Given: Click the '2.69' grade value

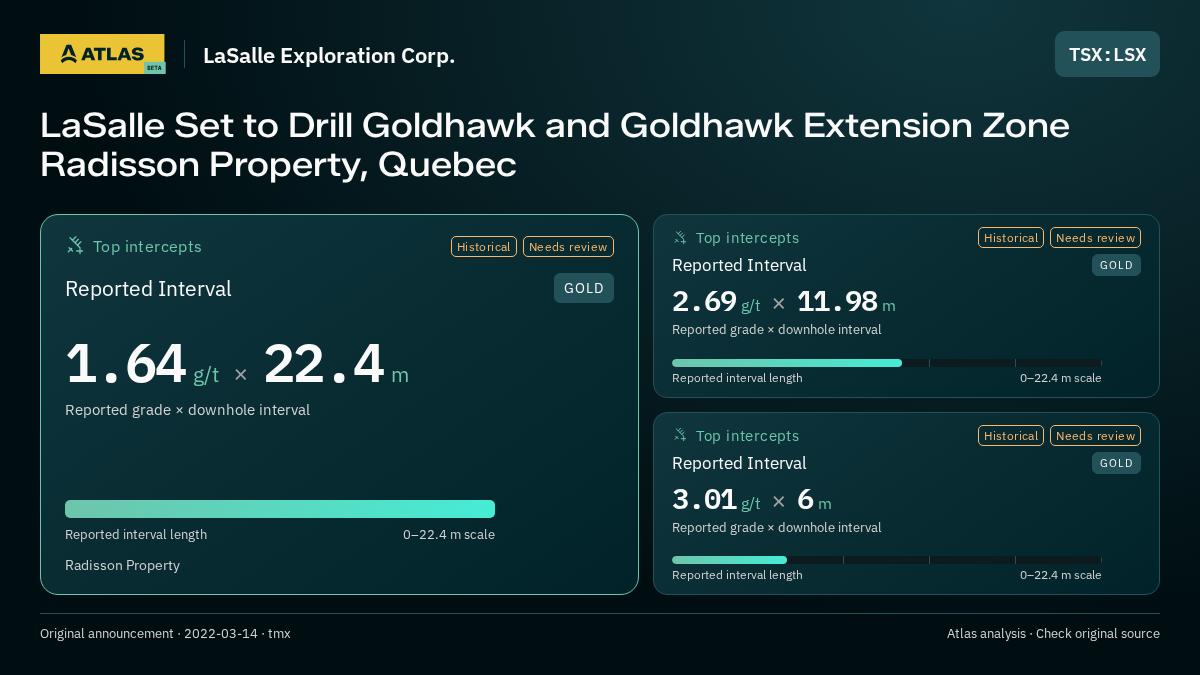Looking at the screenshot, I should click(x=704, y=301).
